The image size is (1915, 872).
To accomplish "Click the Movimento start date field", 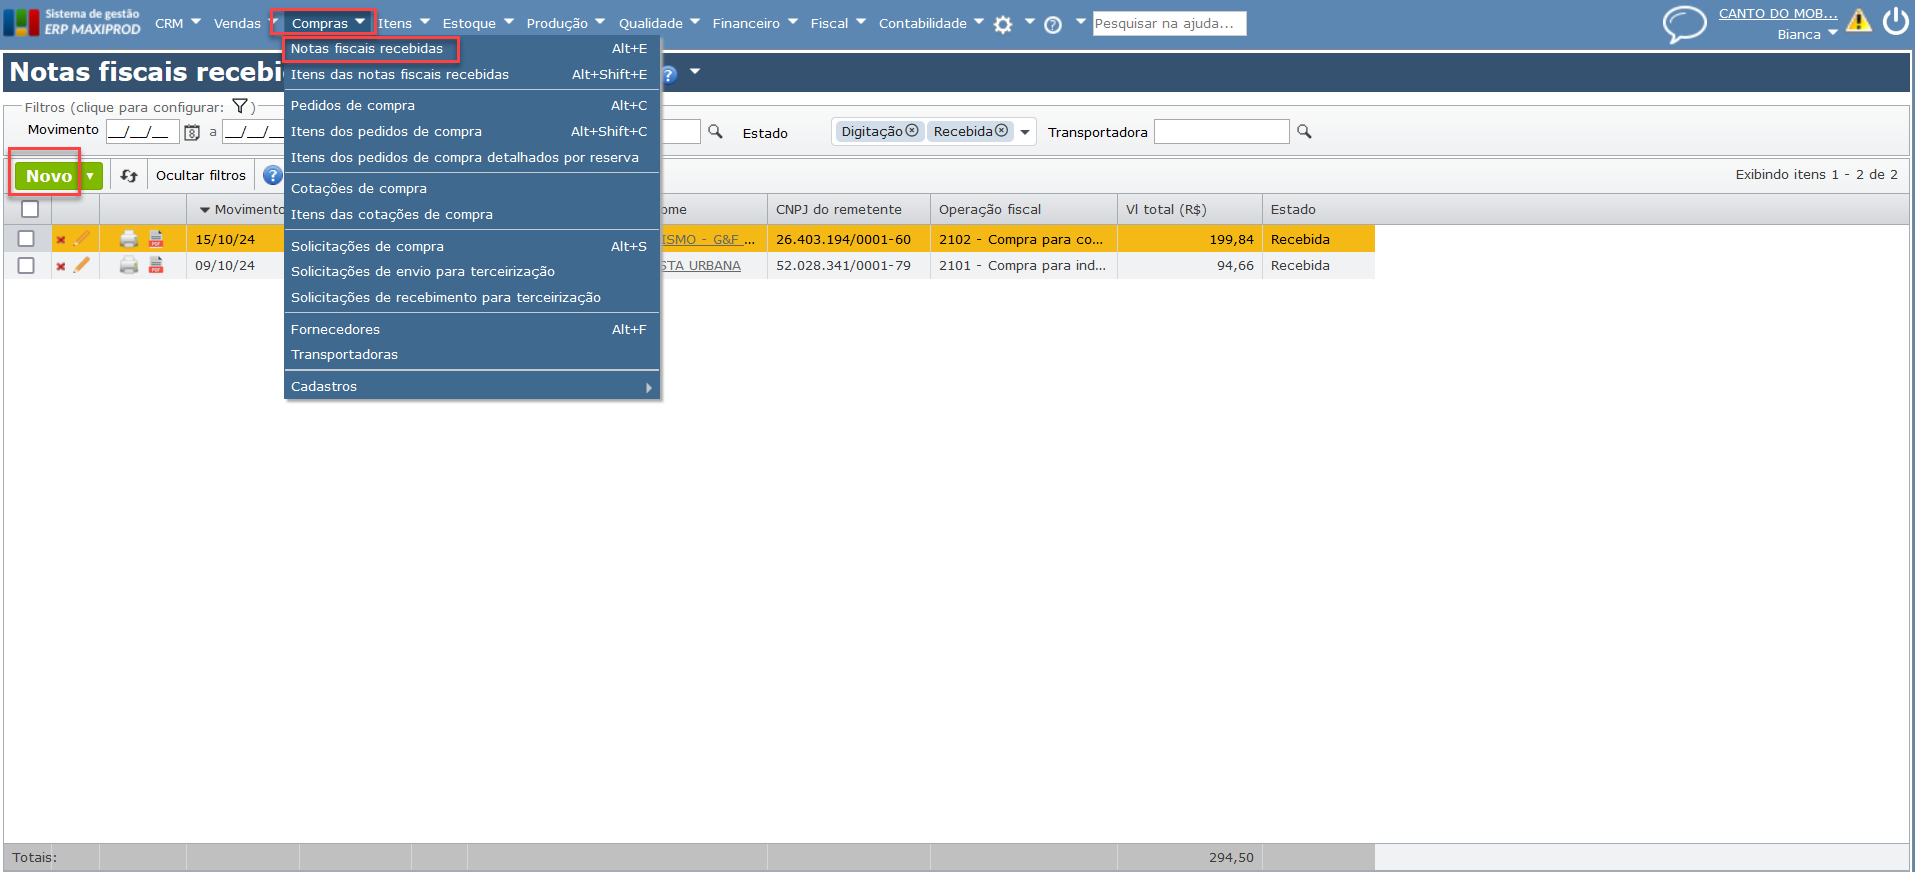I will point(143,131).
